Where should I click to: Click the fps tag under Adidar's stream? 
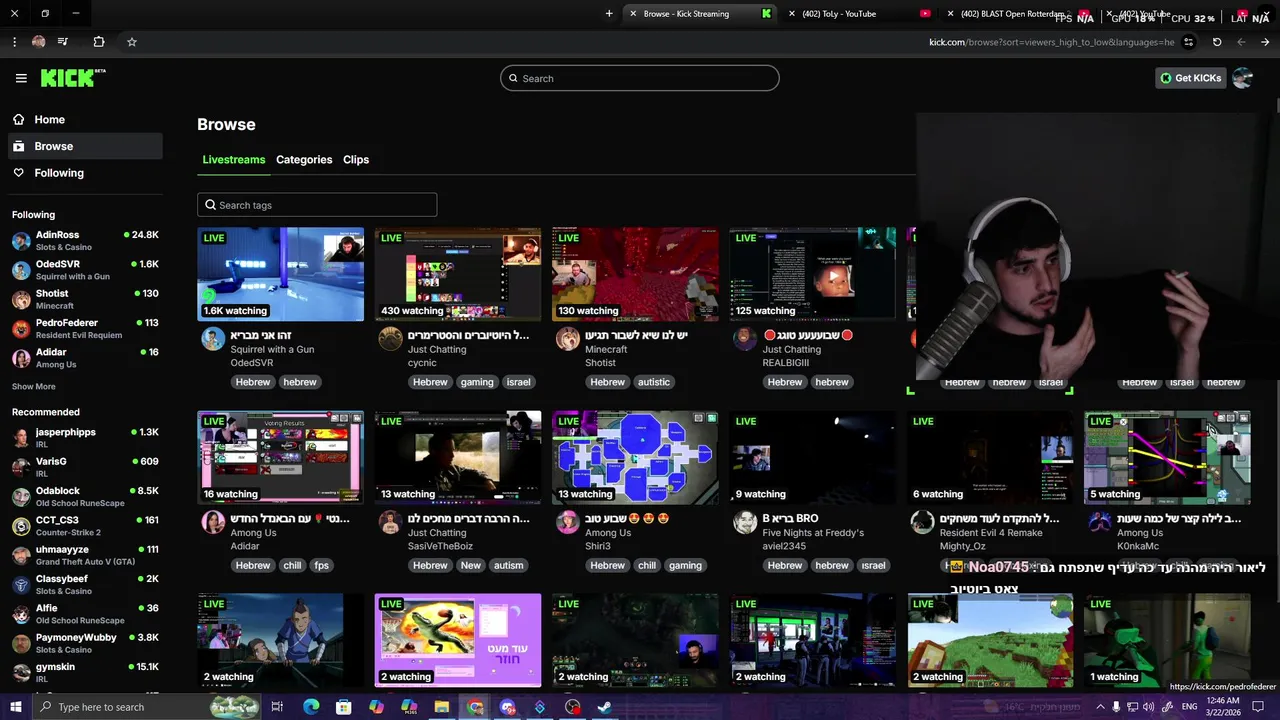point(321,565)
